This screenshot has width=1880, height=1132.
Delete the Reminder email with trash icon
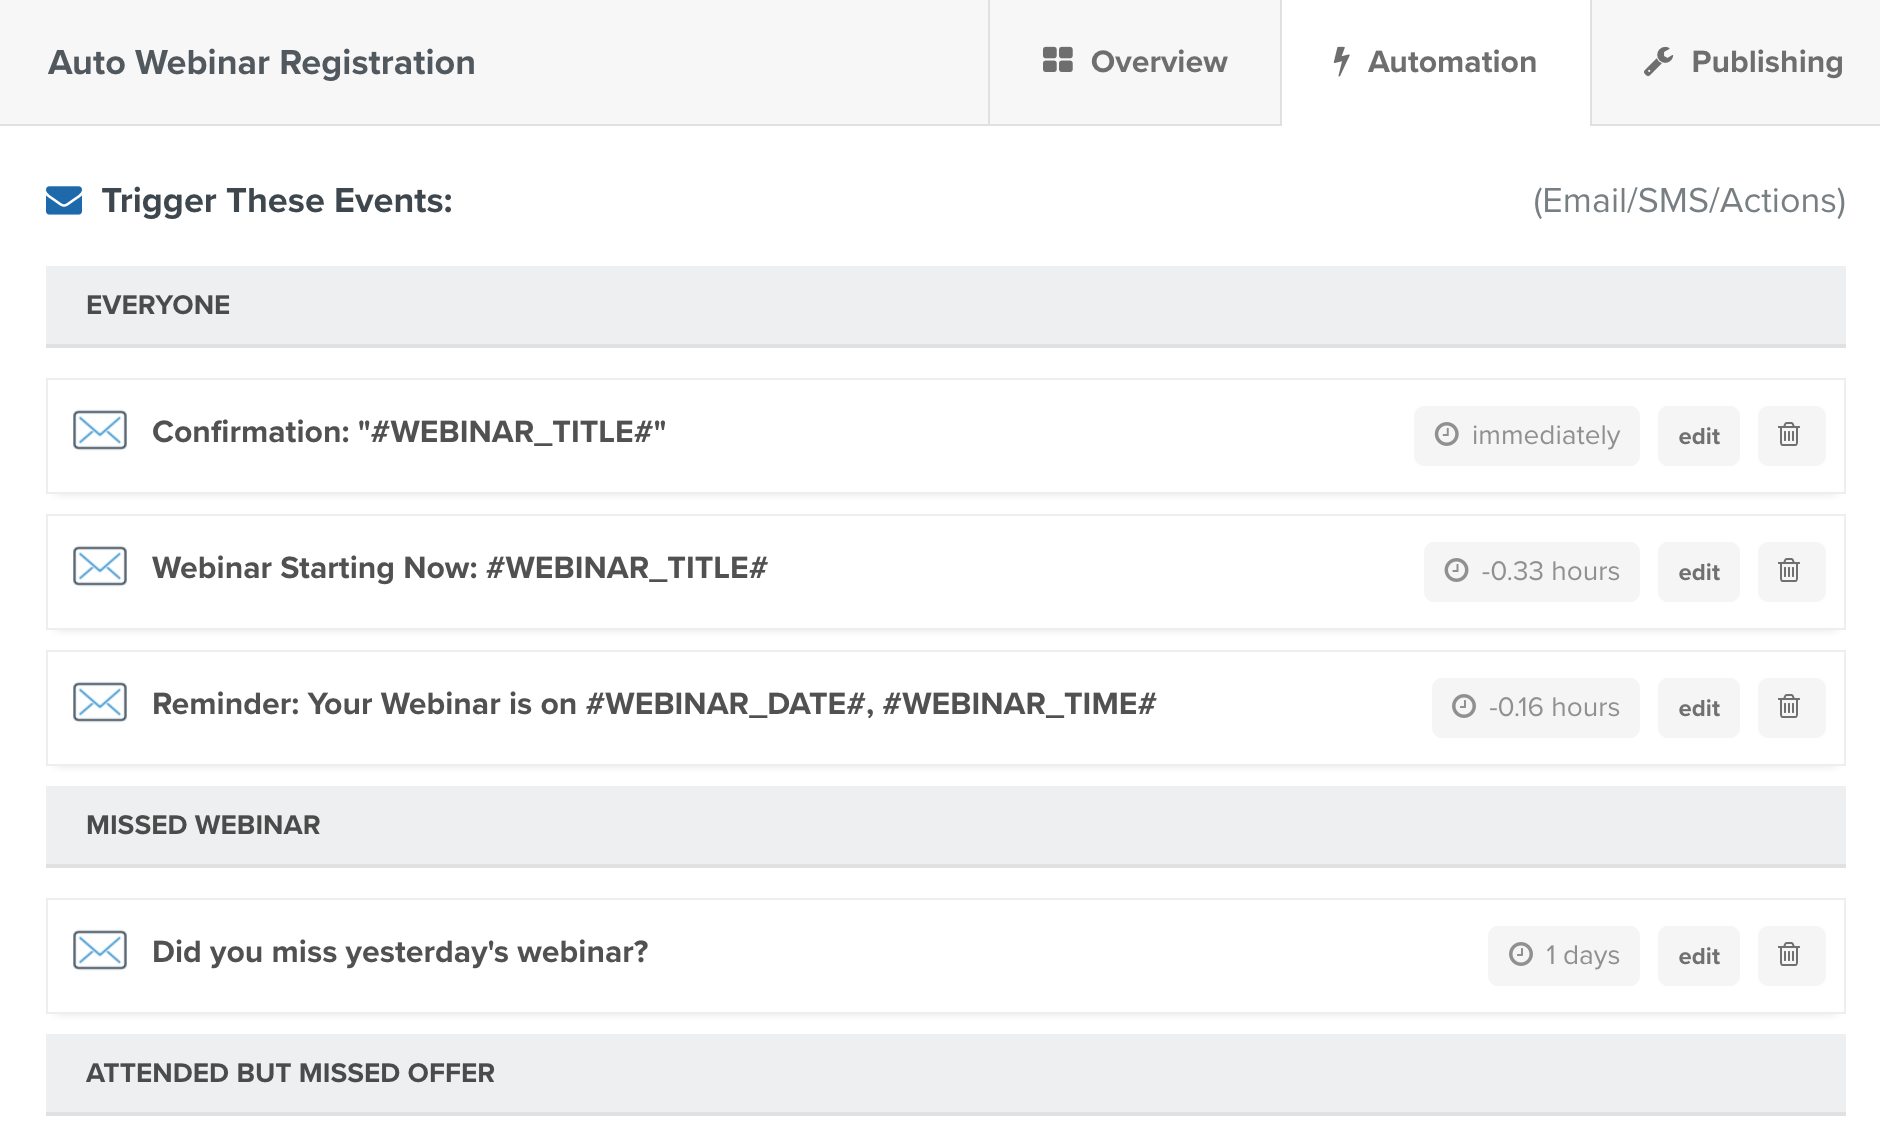point(1791,707)
